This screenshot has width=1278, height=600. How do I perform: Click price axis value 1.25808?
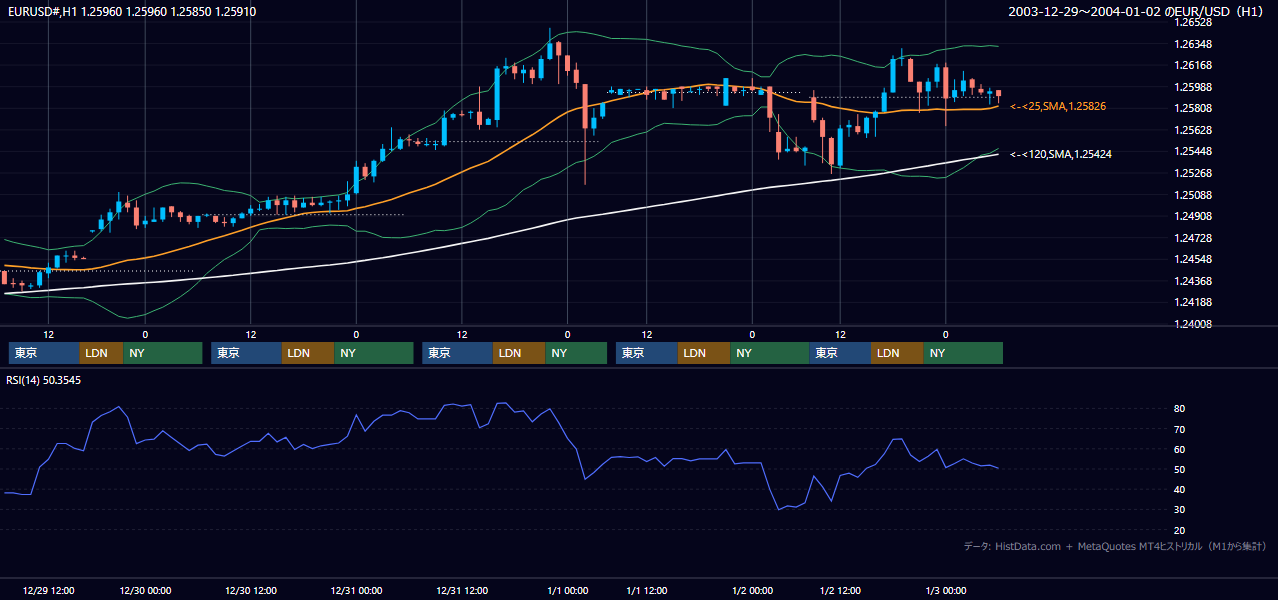click(x=1193, y=108)
